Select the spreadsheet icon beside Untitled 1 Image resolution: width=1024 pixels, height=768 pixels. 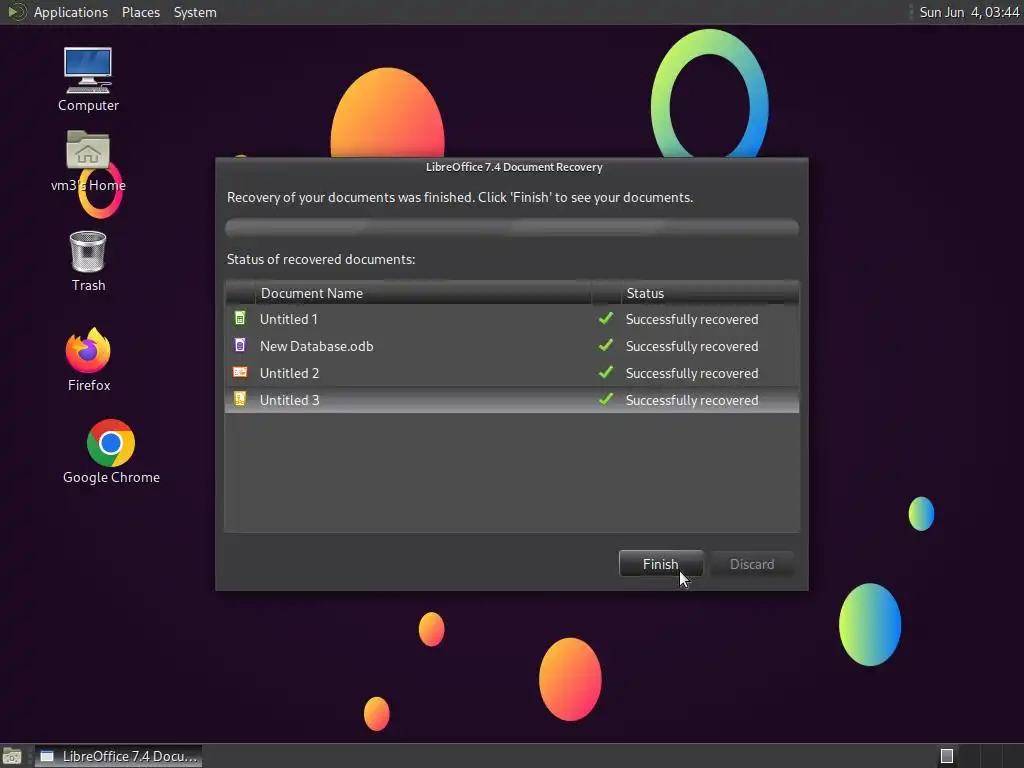point(240,318)
